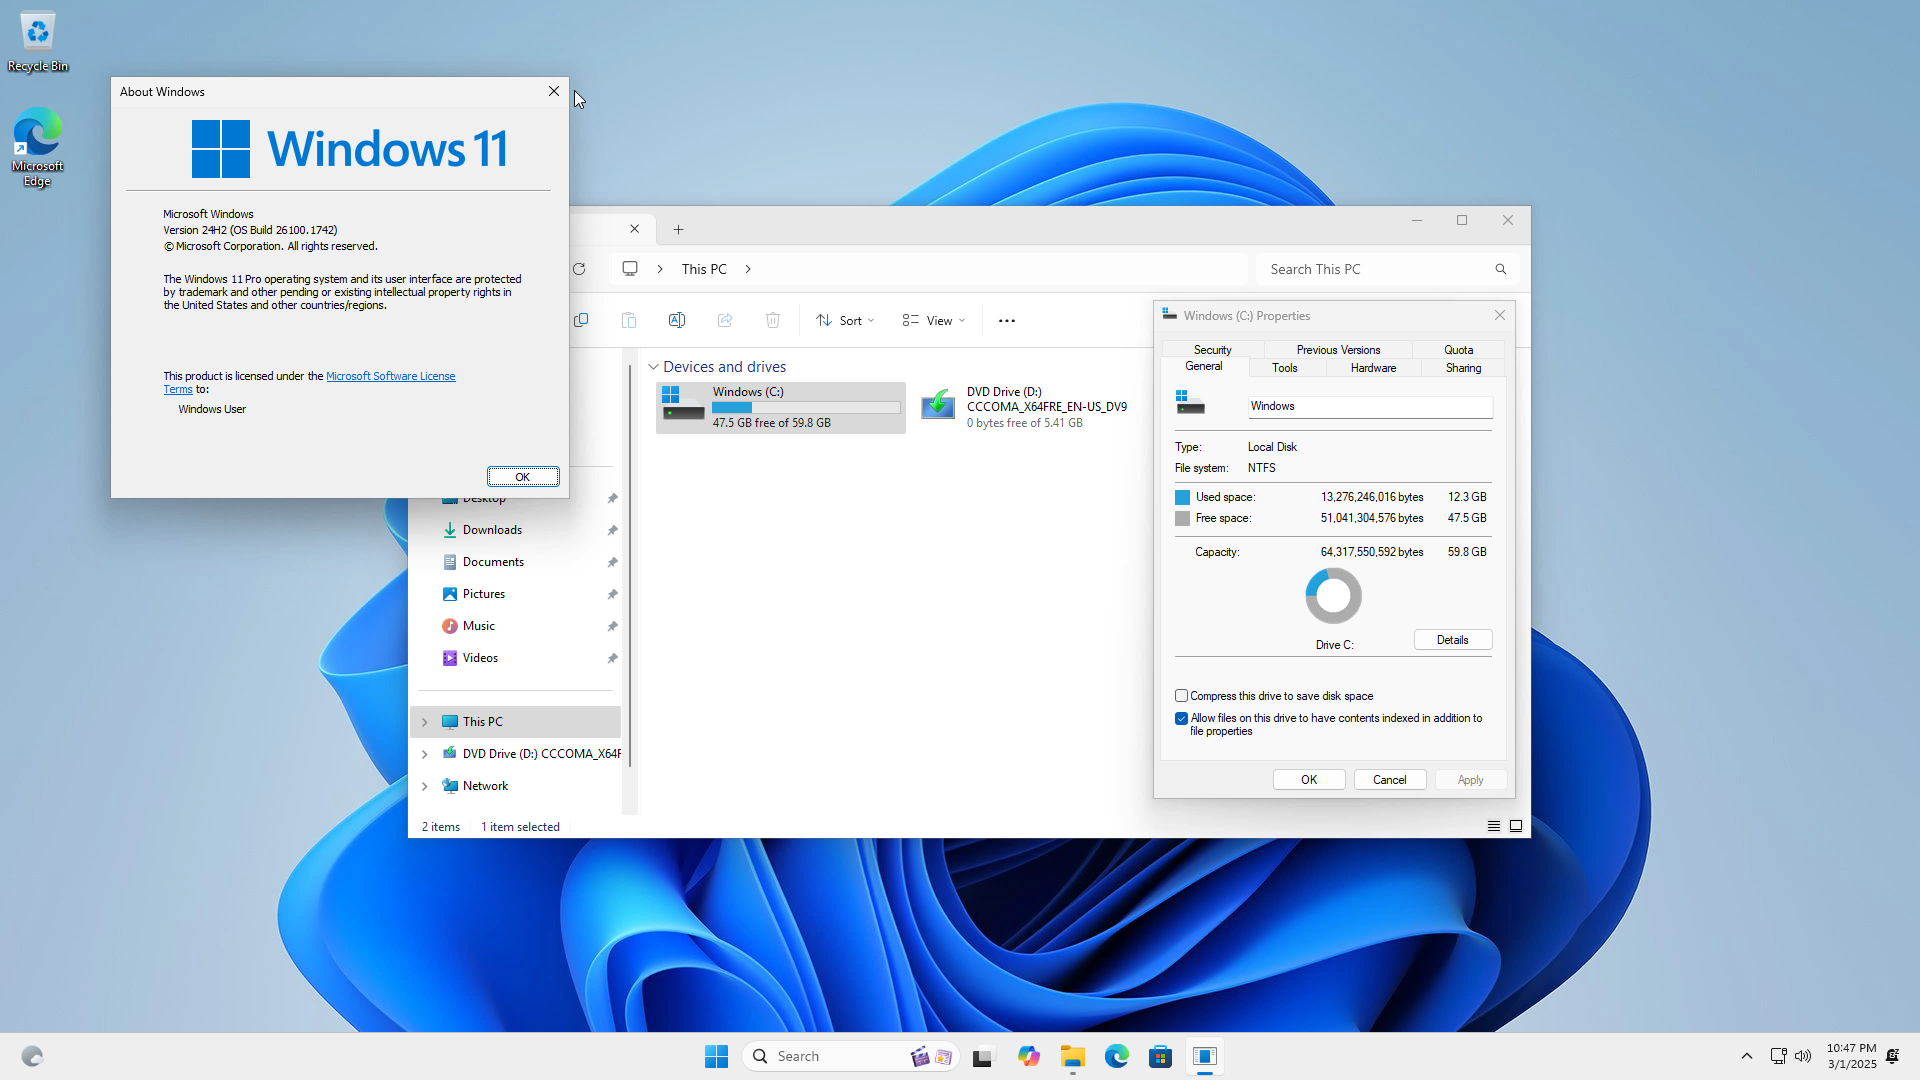
Task: Click the Windows Start button
Action: pyautogui.click(x=716, y=1056)
